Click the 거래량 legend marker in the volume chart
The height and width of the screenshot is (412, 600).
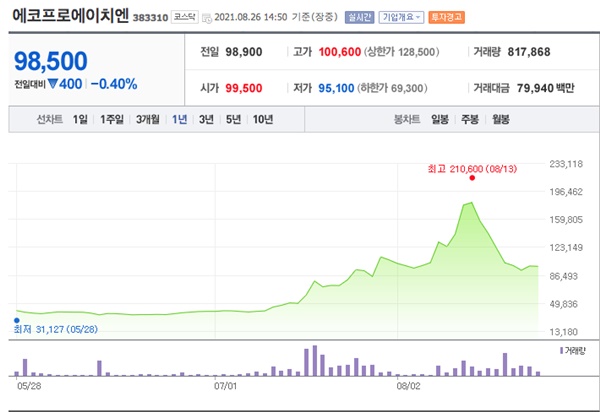point(561,350)
